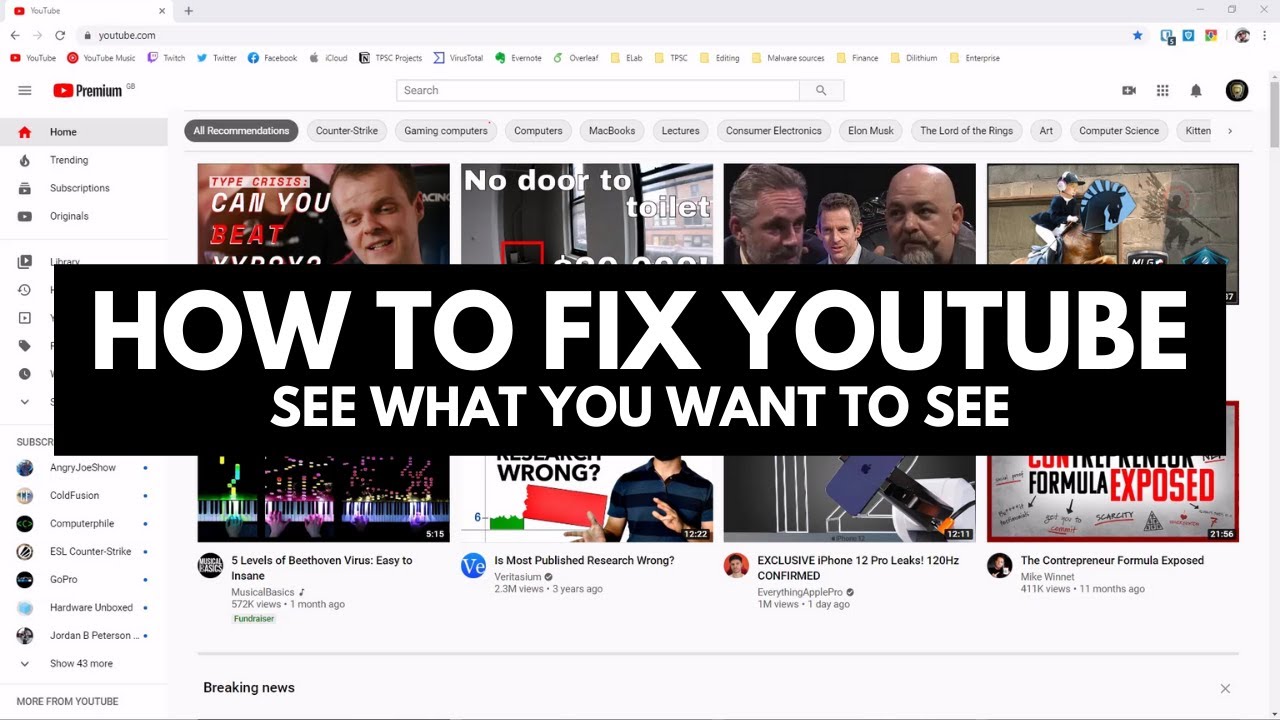
Task: Open EverythingApplePro channel avatar
Action: pyautogui.click(x=736, y=565)
